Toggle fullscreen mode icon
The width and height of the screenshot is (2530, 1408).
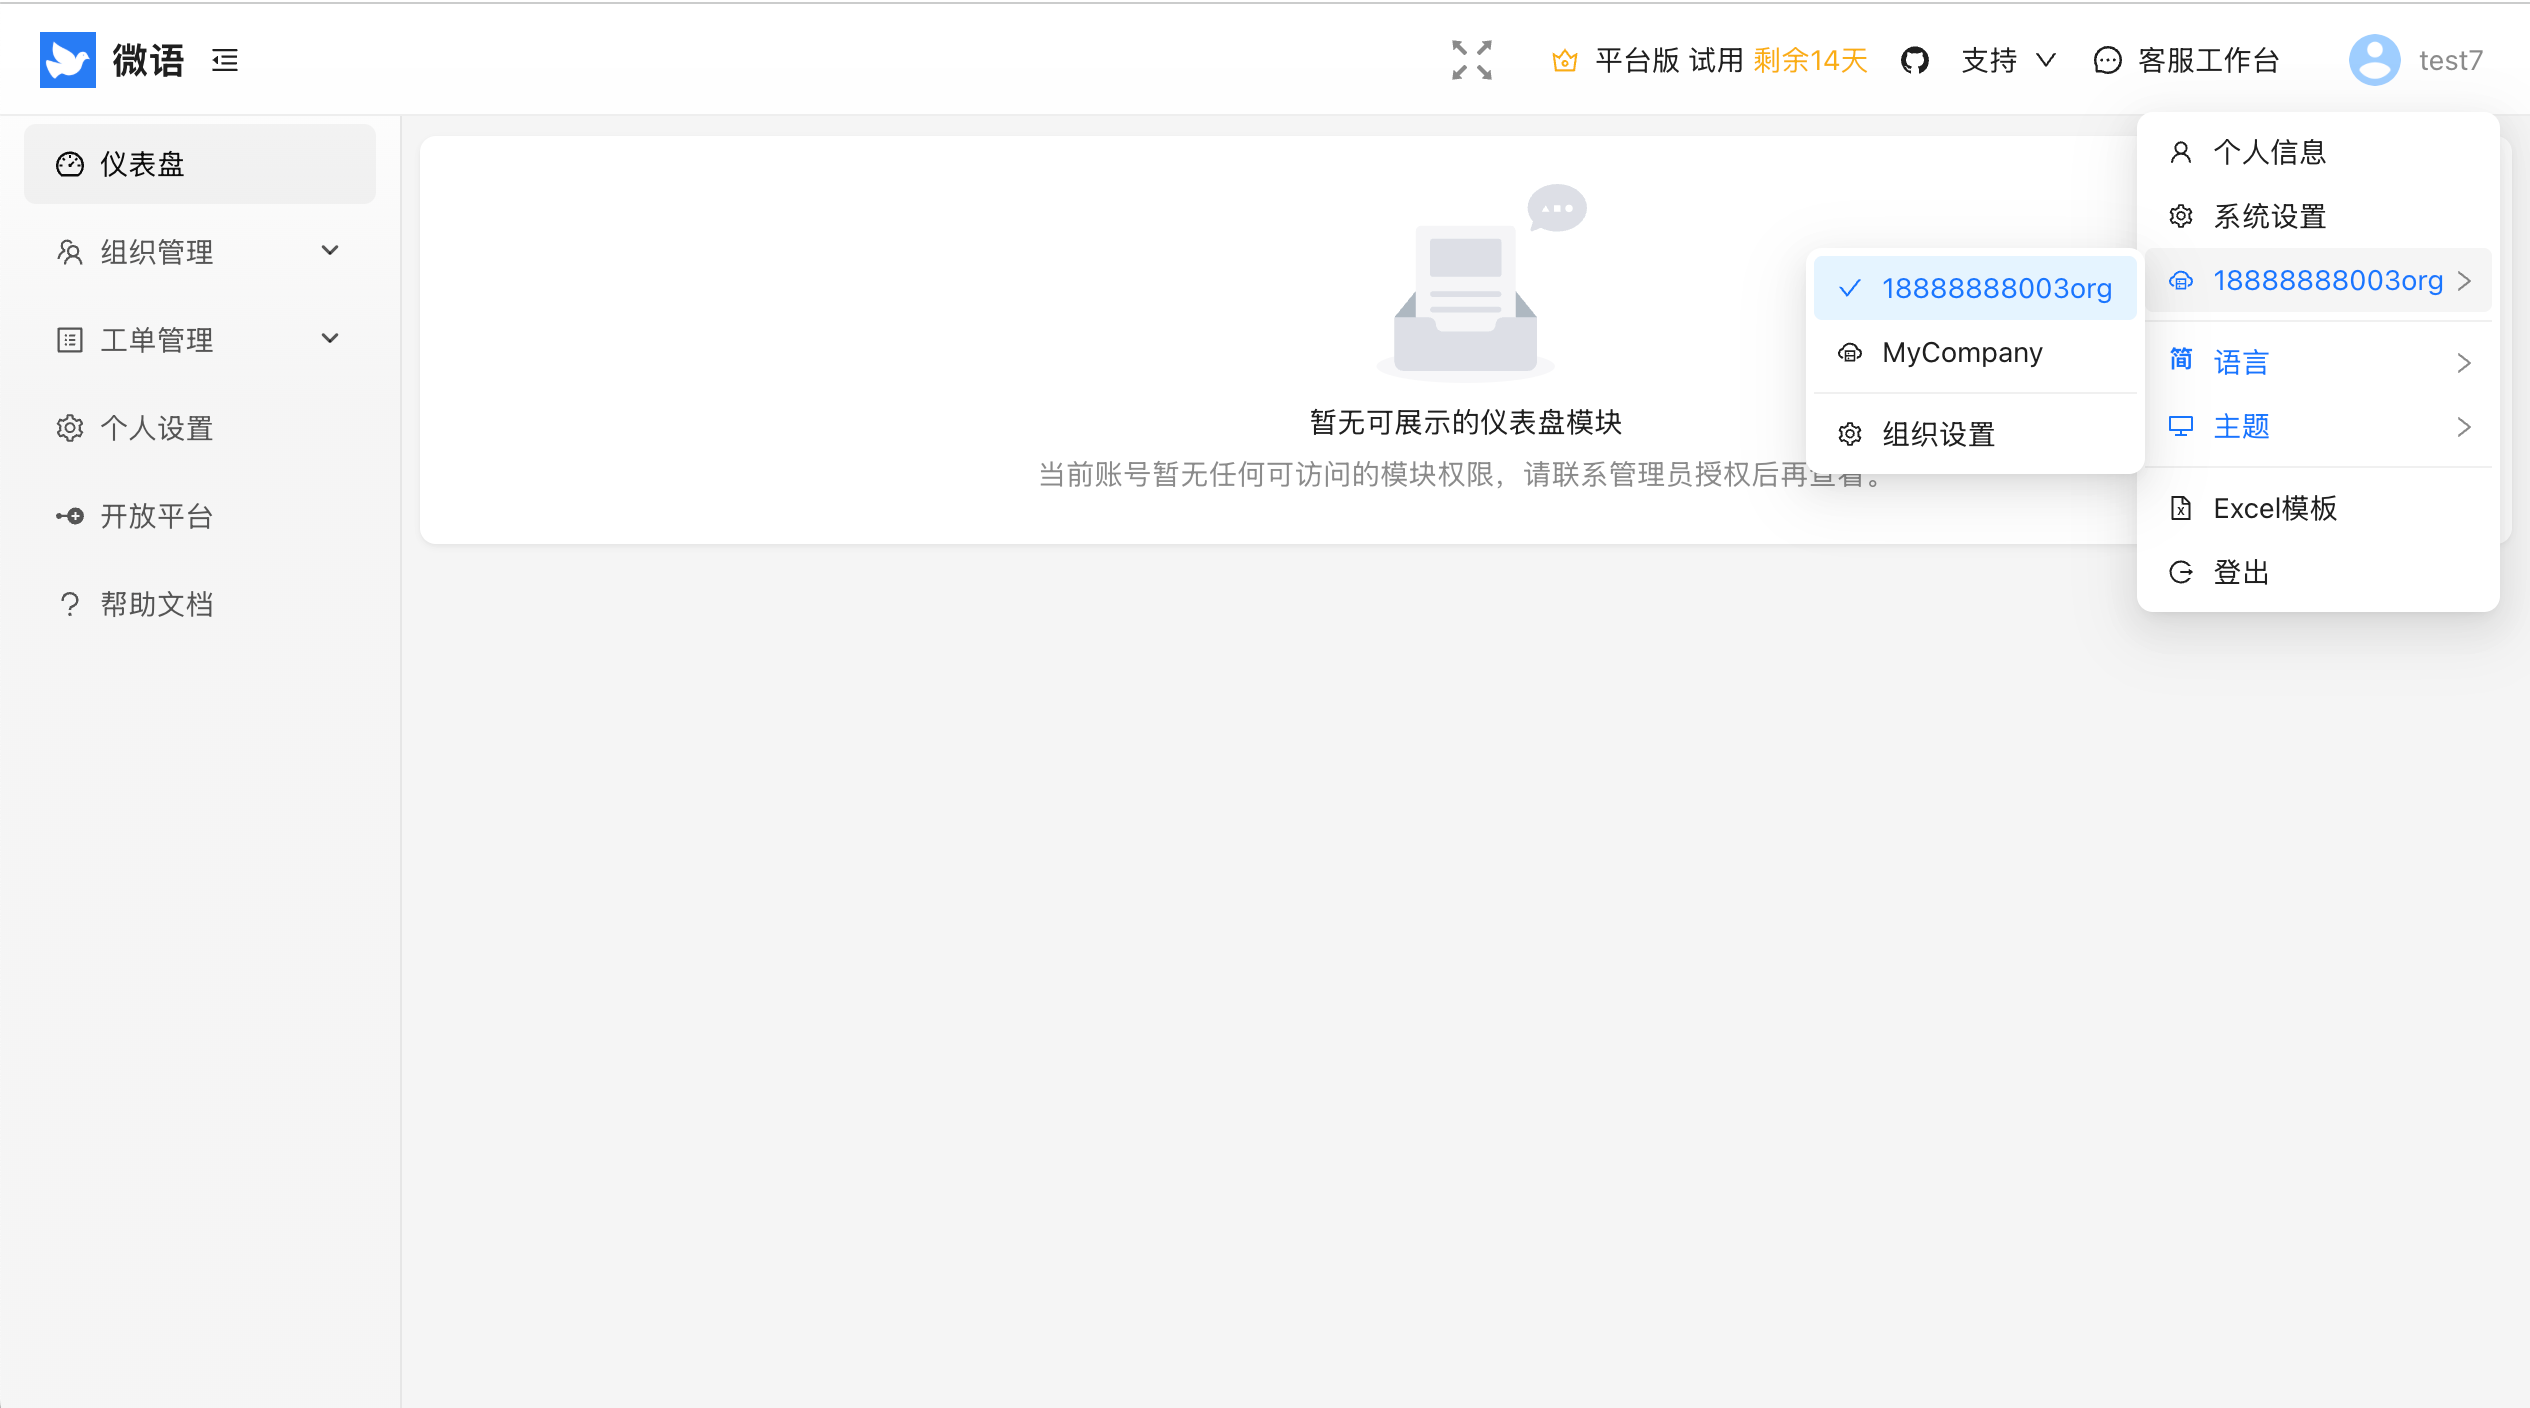coord(1472,60)
